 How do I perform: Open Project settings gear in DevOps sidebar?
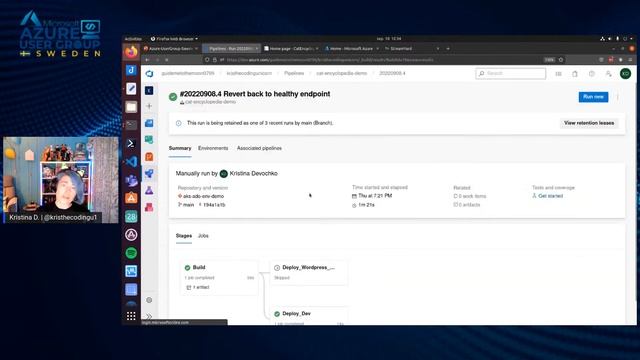pyautogui.click(x=149, y=300)
